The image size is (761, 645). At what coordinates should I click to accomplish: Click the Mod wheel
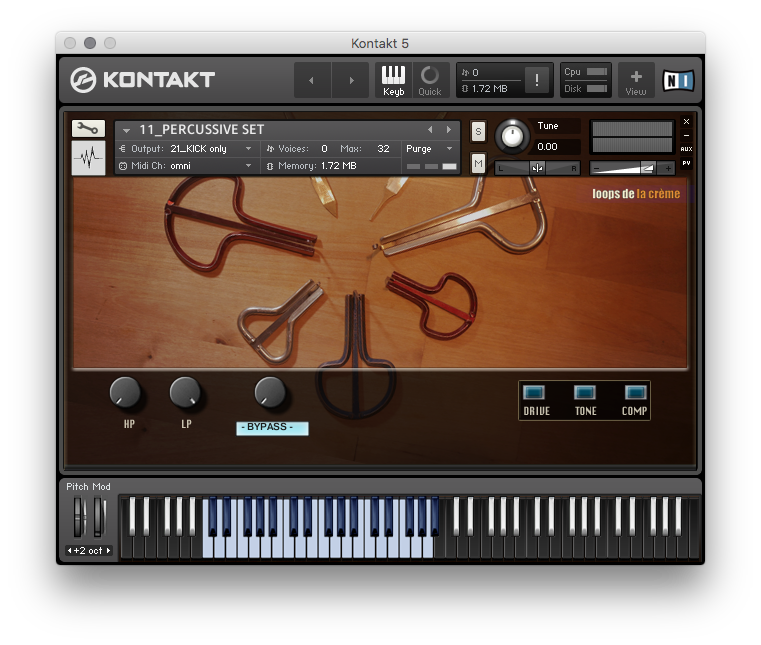pyautogui.click(x=99, y=517)
